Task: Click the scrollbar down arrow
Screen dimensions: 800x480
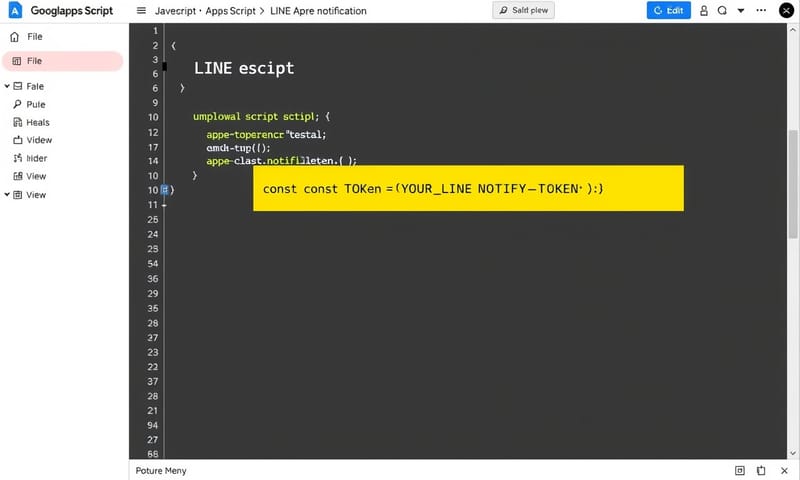Action: [792, 453]
